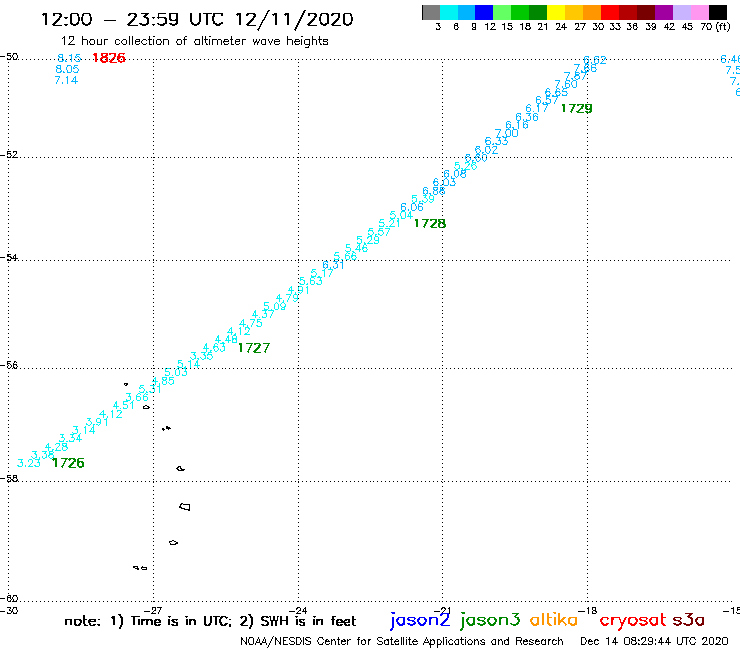
Task: Click the note 'Time is in UTC'
Action: click(x=181, y=621)
